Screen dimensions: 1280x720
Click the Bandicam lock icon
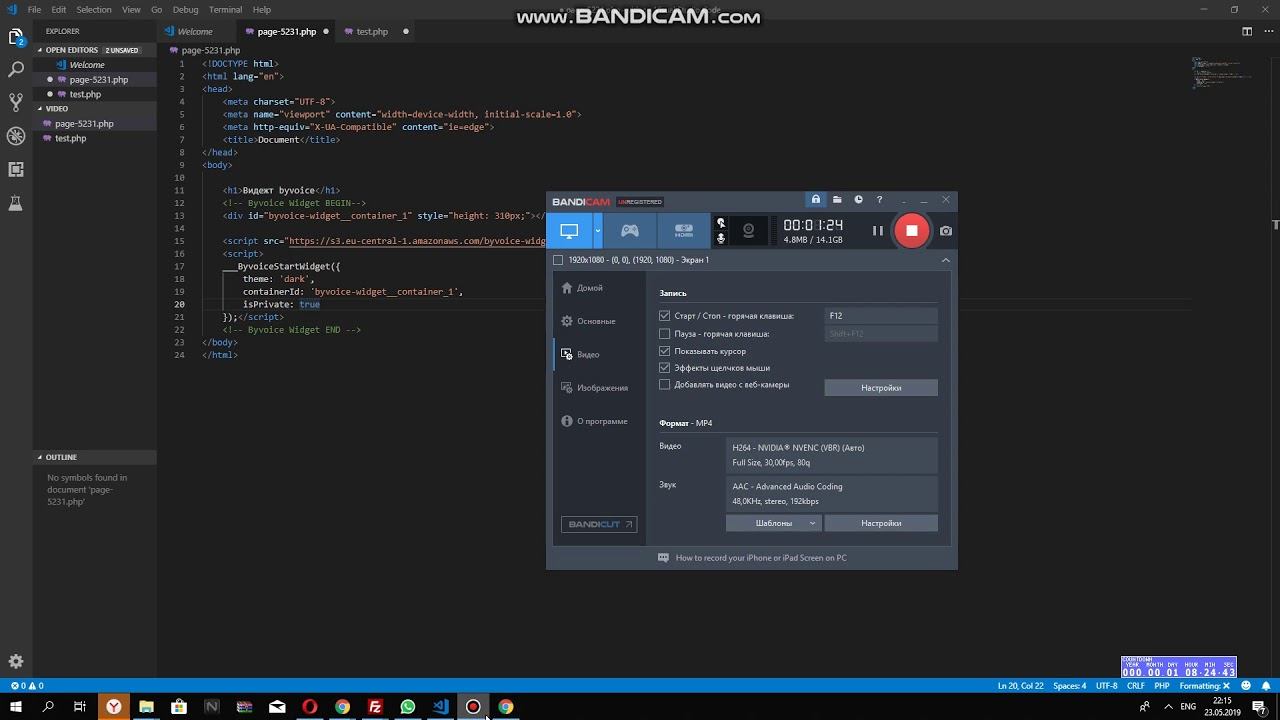[x=816, y=200]
